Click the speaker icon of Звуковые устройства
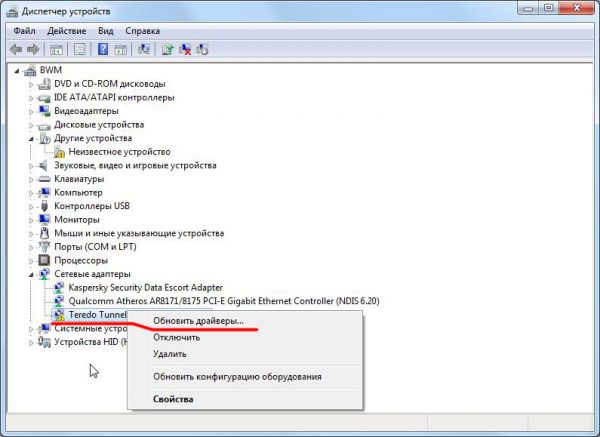The image size is (600, 437). click(44, 165)
